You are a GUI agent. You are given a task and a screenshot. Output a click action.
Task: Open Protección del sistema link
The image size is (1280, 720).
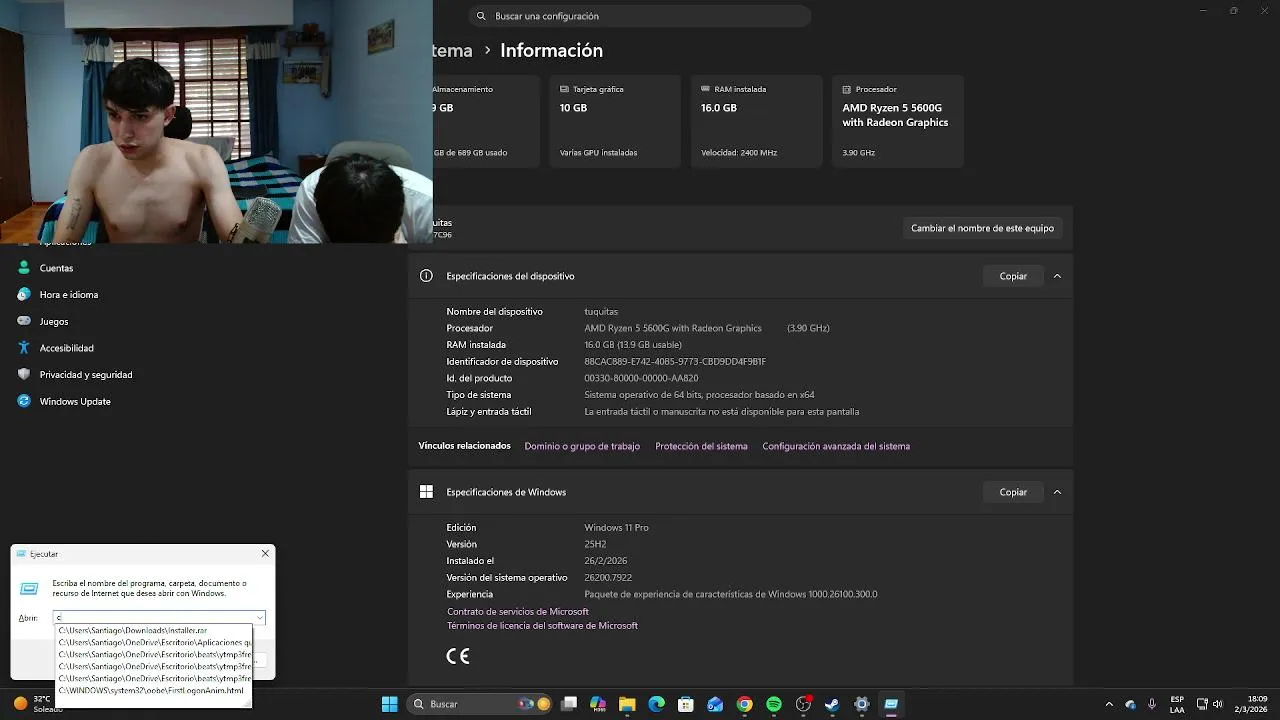(x=701, y=446)
